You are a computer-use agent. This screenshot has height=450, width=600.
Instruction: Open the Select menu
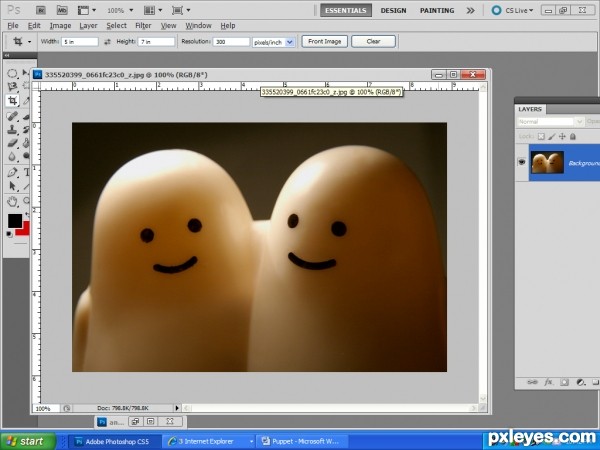[x=116, y=26]
